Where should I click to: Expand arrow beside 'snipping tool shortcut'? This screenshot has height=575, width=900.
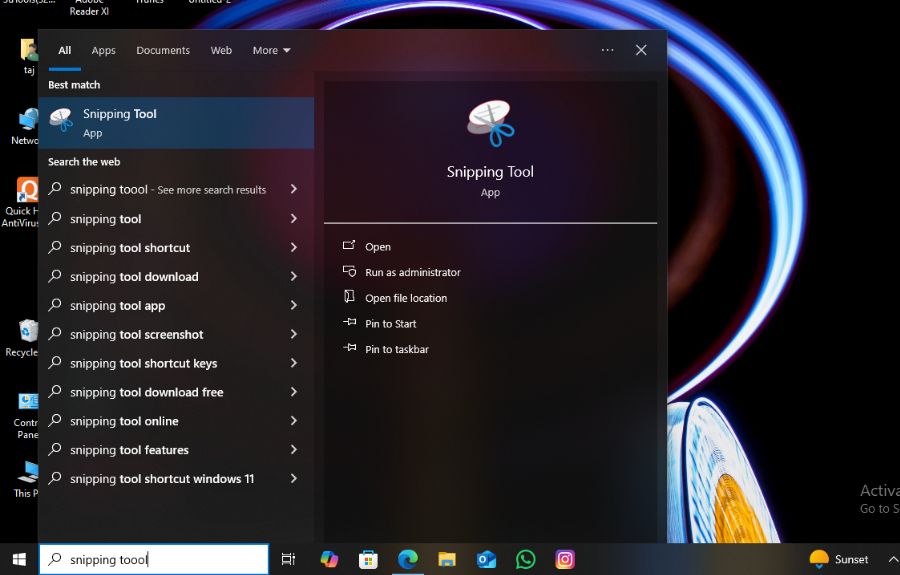[293, 247]
